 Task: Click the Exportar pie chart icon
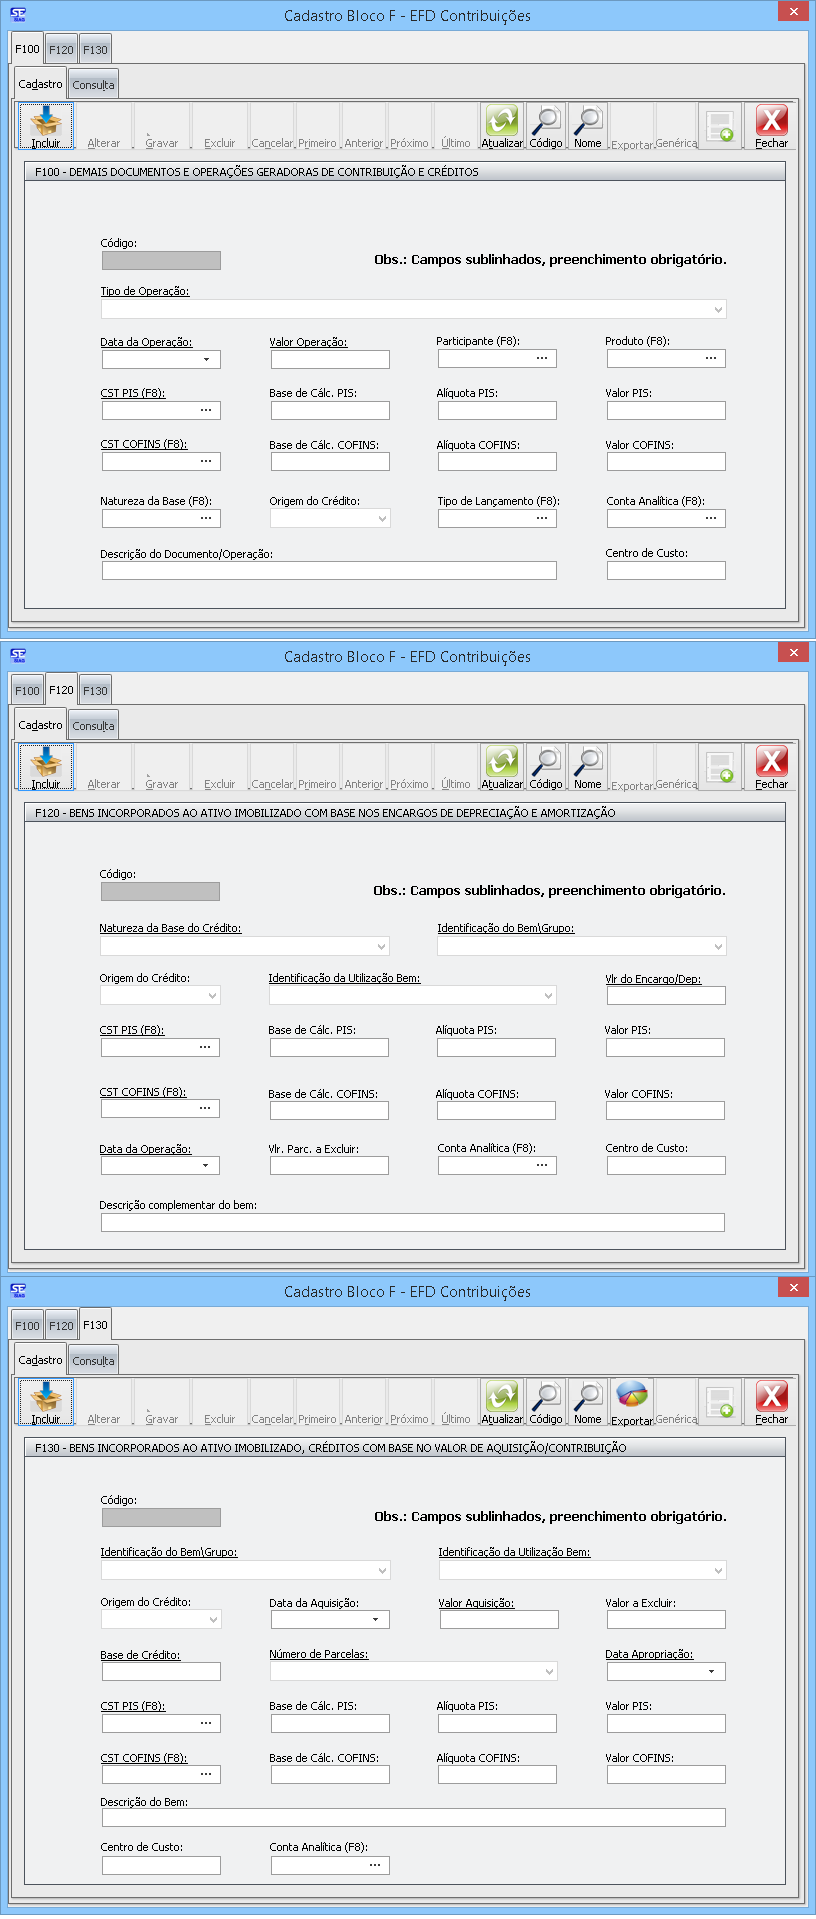pyautogui.click(x=632, y=1396)
